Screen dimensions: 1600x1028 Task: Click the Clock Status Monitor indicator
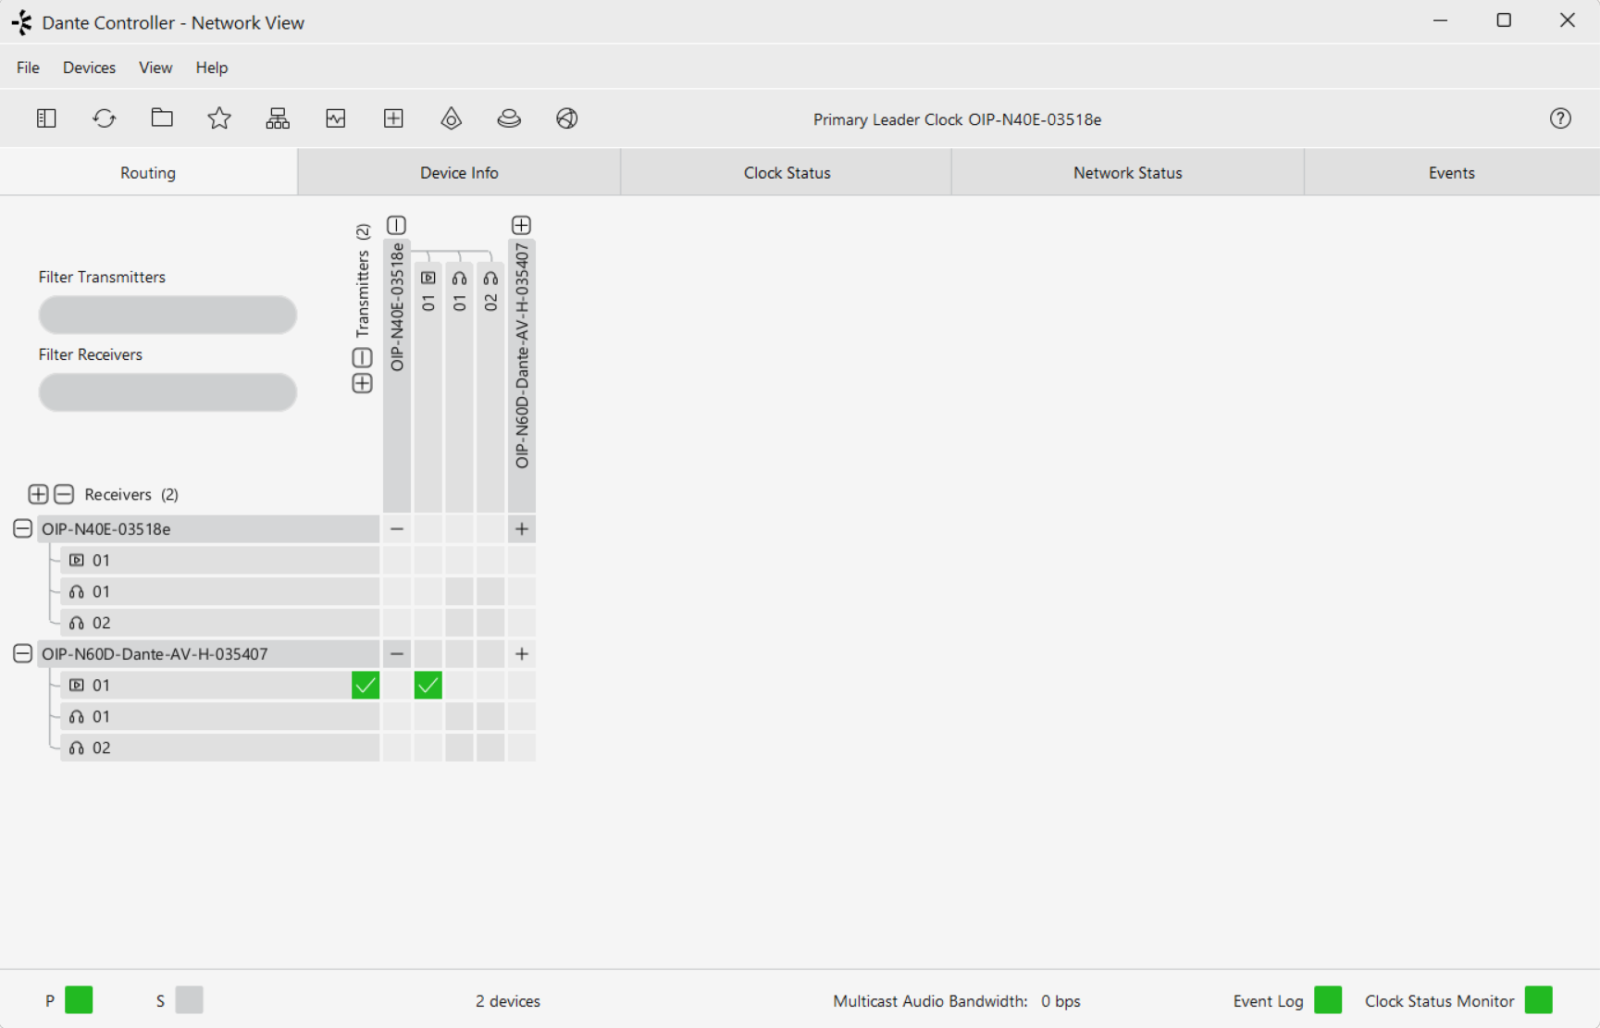coord(1538,1000)
